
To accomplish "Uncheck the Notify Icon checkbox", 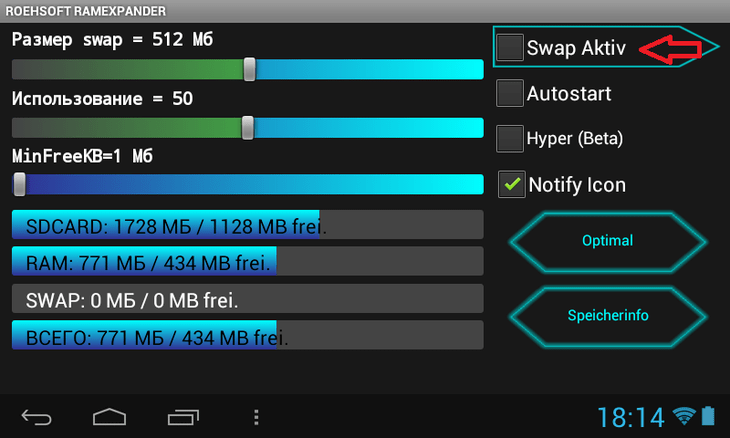I will [511, 184].
